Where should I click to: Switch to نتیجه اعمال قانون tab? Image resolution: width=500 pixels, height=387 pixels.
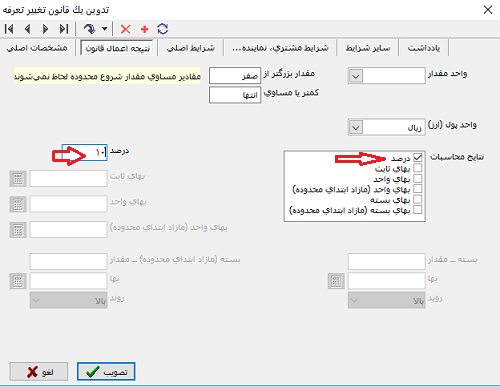[117, 48]
